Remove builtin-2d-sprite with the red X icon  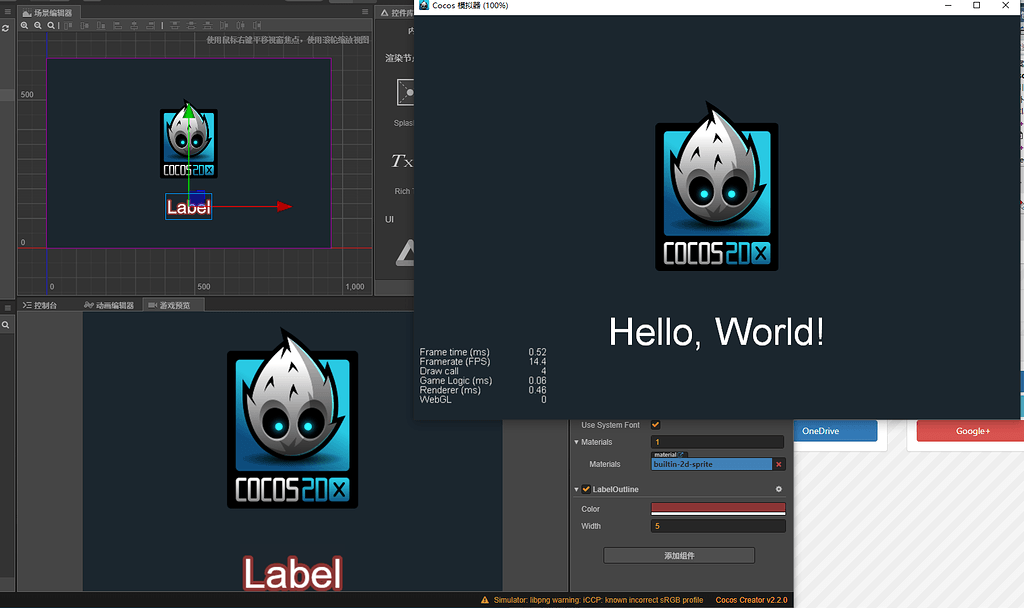[777, 464]
